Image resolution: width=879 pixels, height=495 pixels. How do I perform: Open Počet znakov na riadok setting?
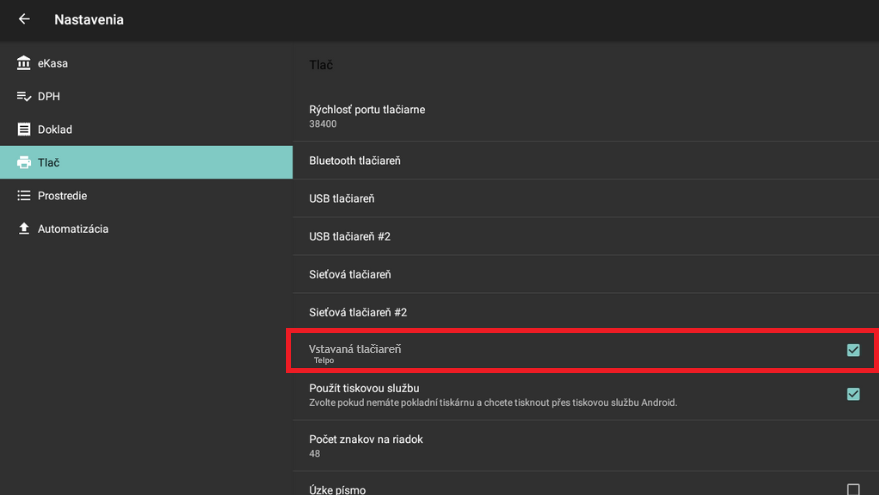366,445
